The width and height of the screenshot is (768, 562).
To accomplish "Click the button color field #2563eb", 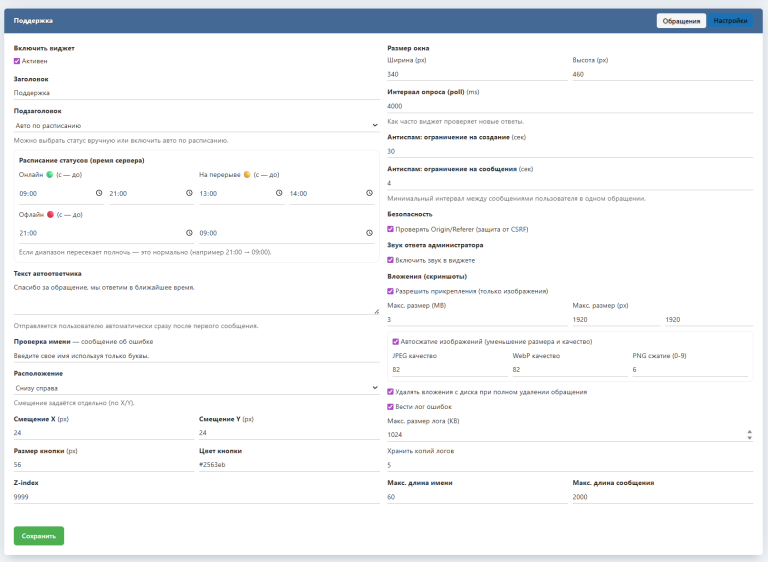I will click(288, 465).
